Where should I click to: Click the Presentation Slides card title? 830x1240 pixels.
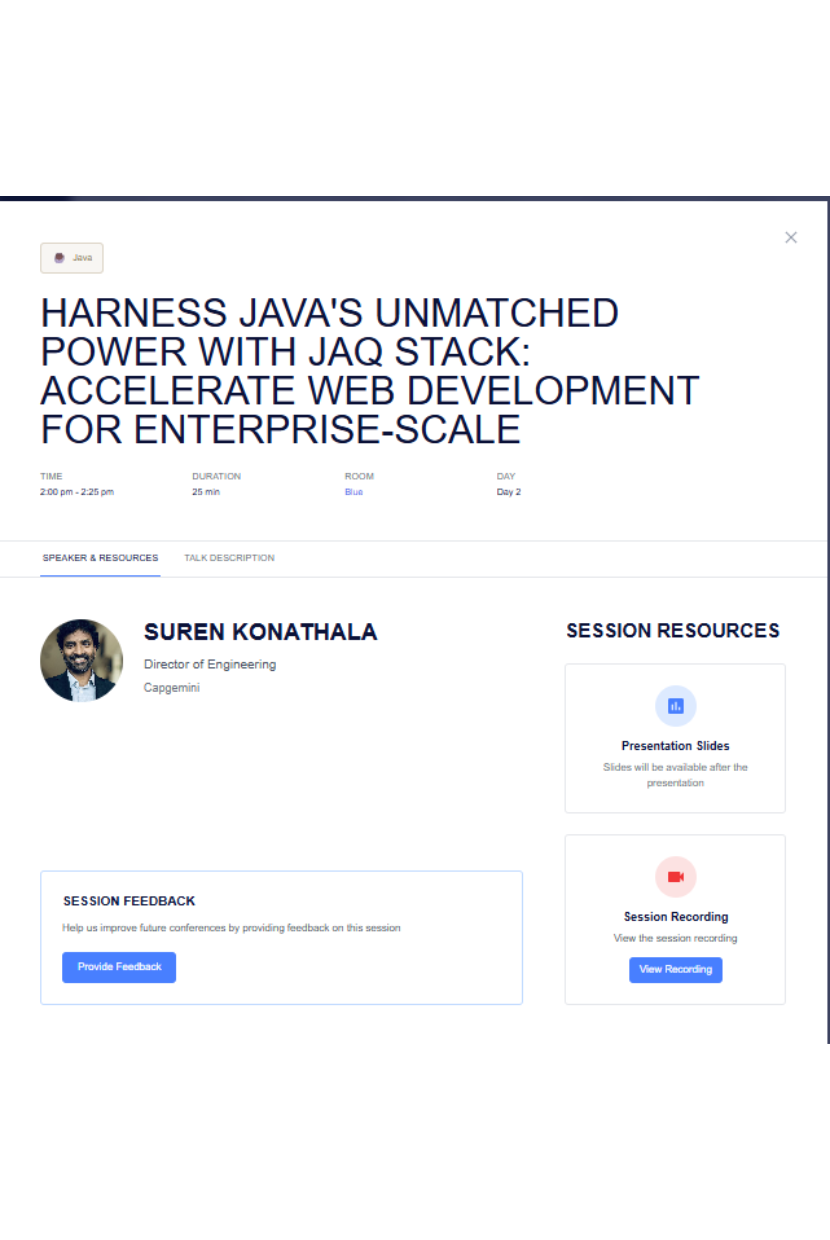click(x=675, y=746)
